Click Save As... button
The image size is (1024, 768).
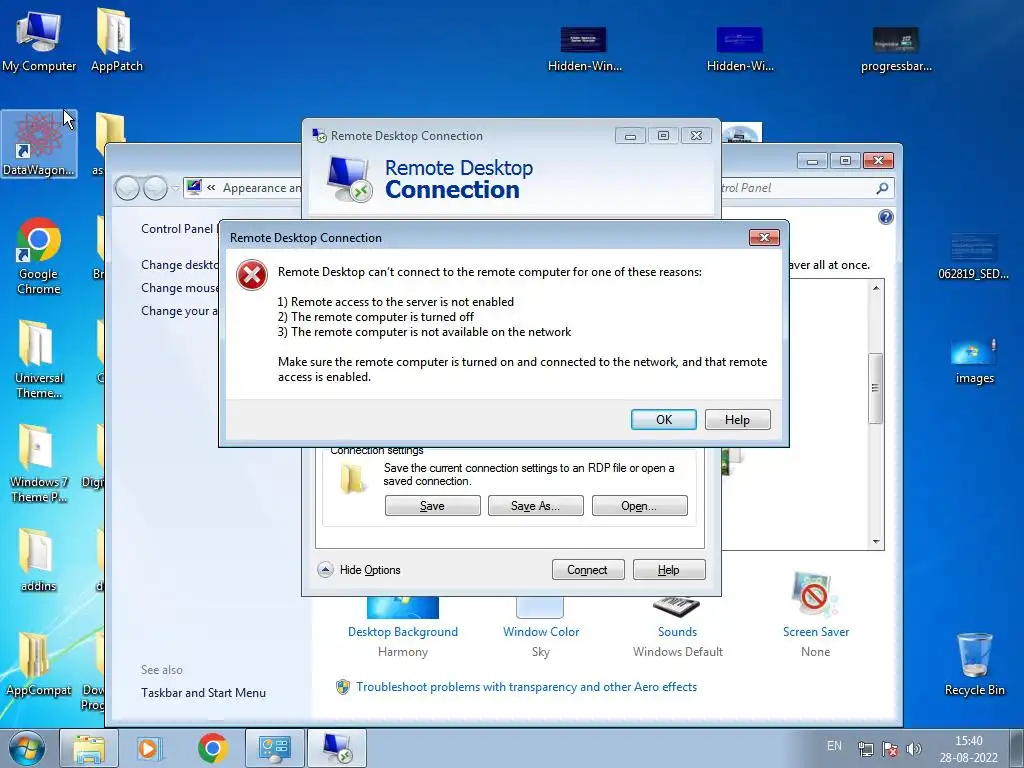pyautogui.click(x=536, y=505)
